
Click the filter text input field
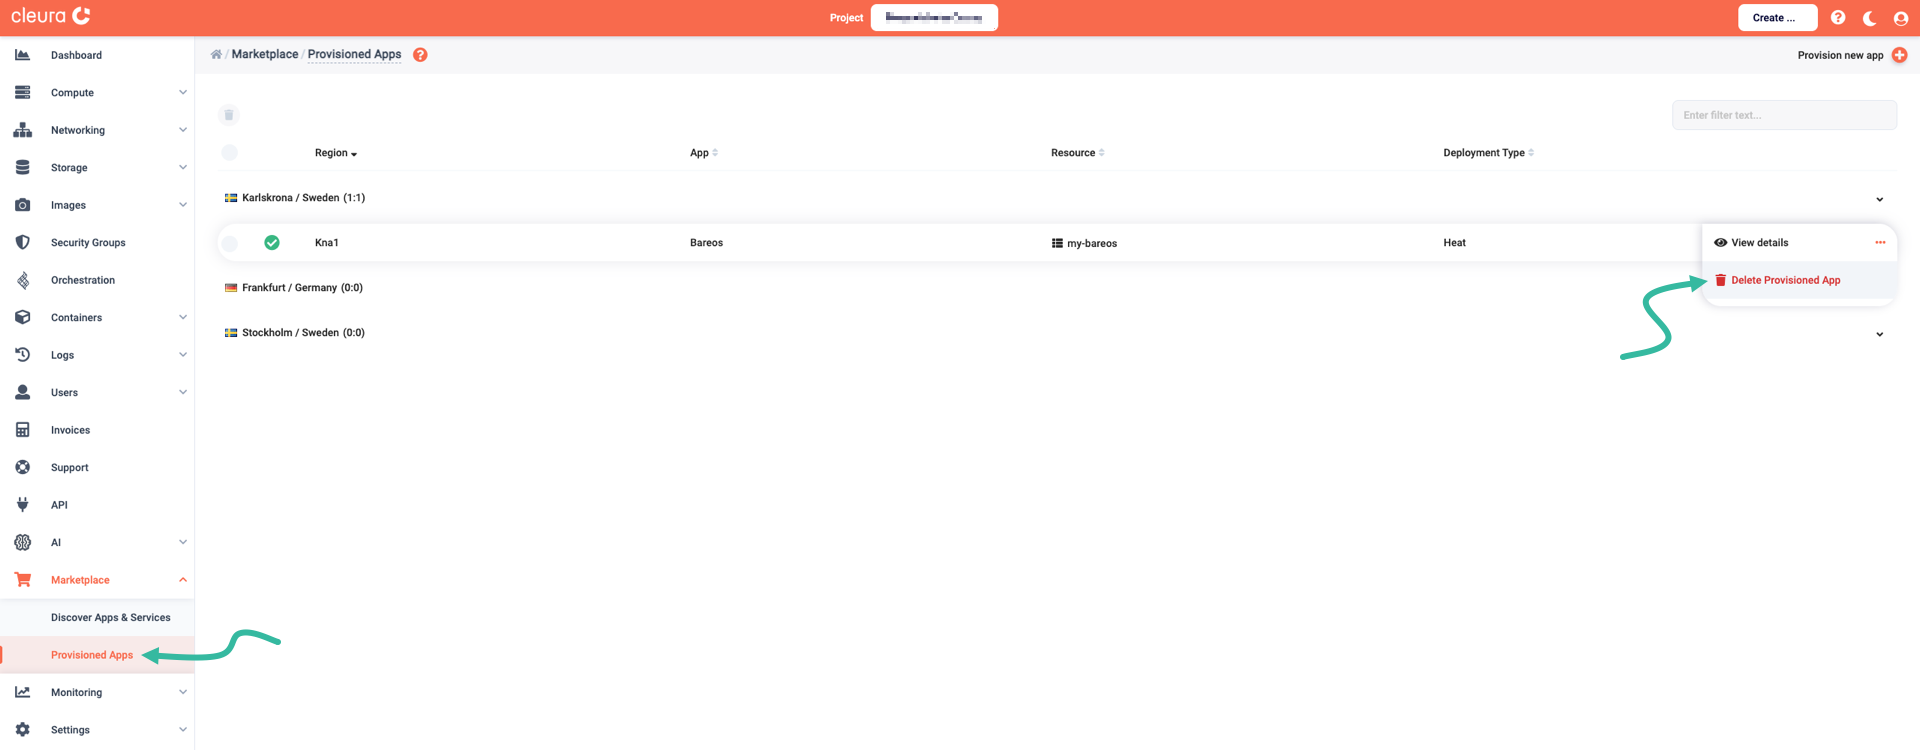click(x=1783, y=115)
